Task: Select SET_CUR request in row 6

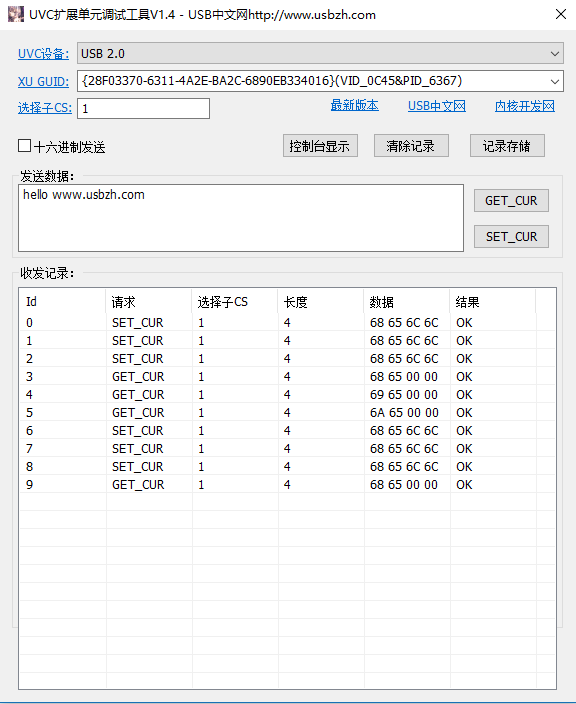Action: (x=137, y=431)
